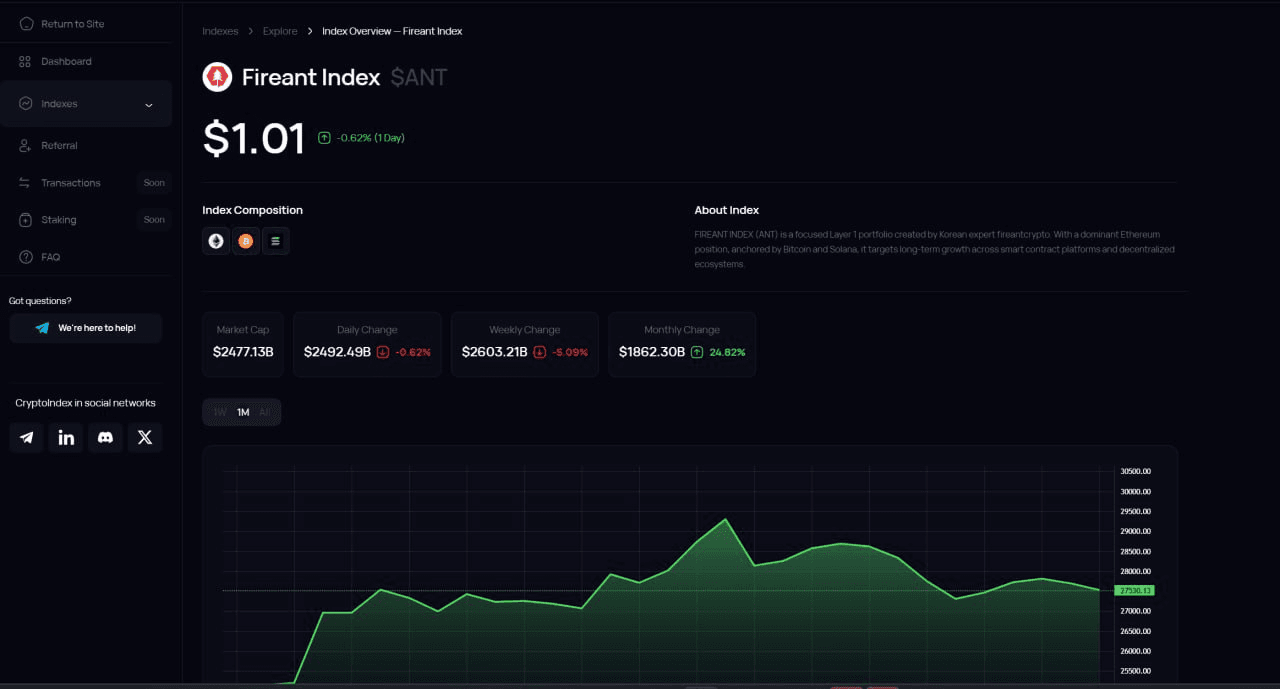1280x689 pixels.
Task: Keep 1M timeframe selected on chart
Action: tap(242, 411)
